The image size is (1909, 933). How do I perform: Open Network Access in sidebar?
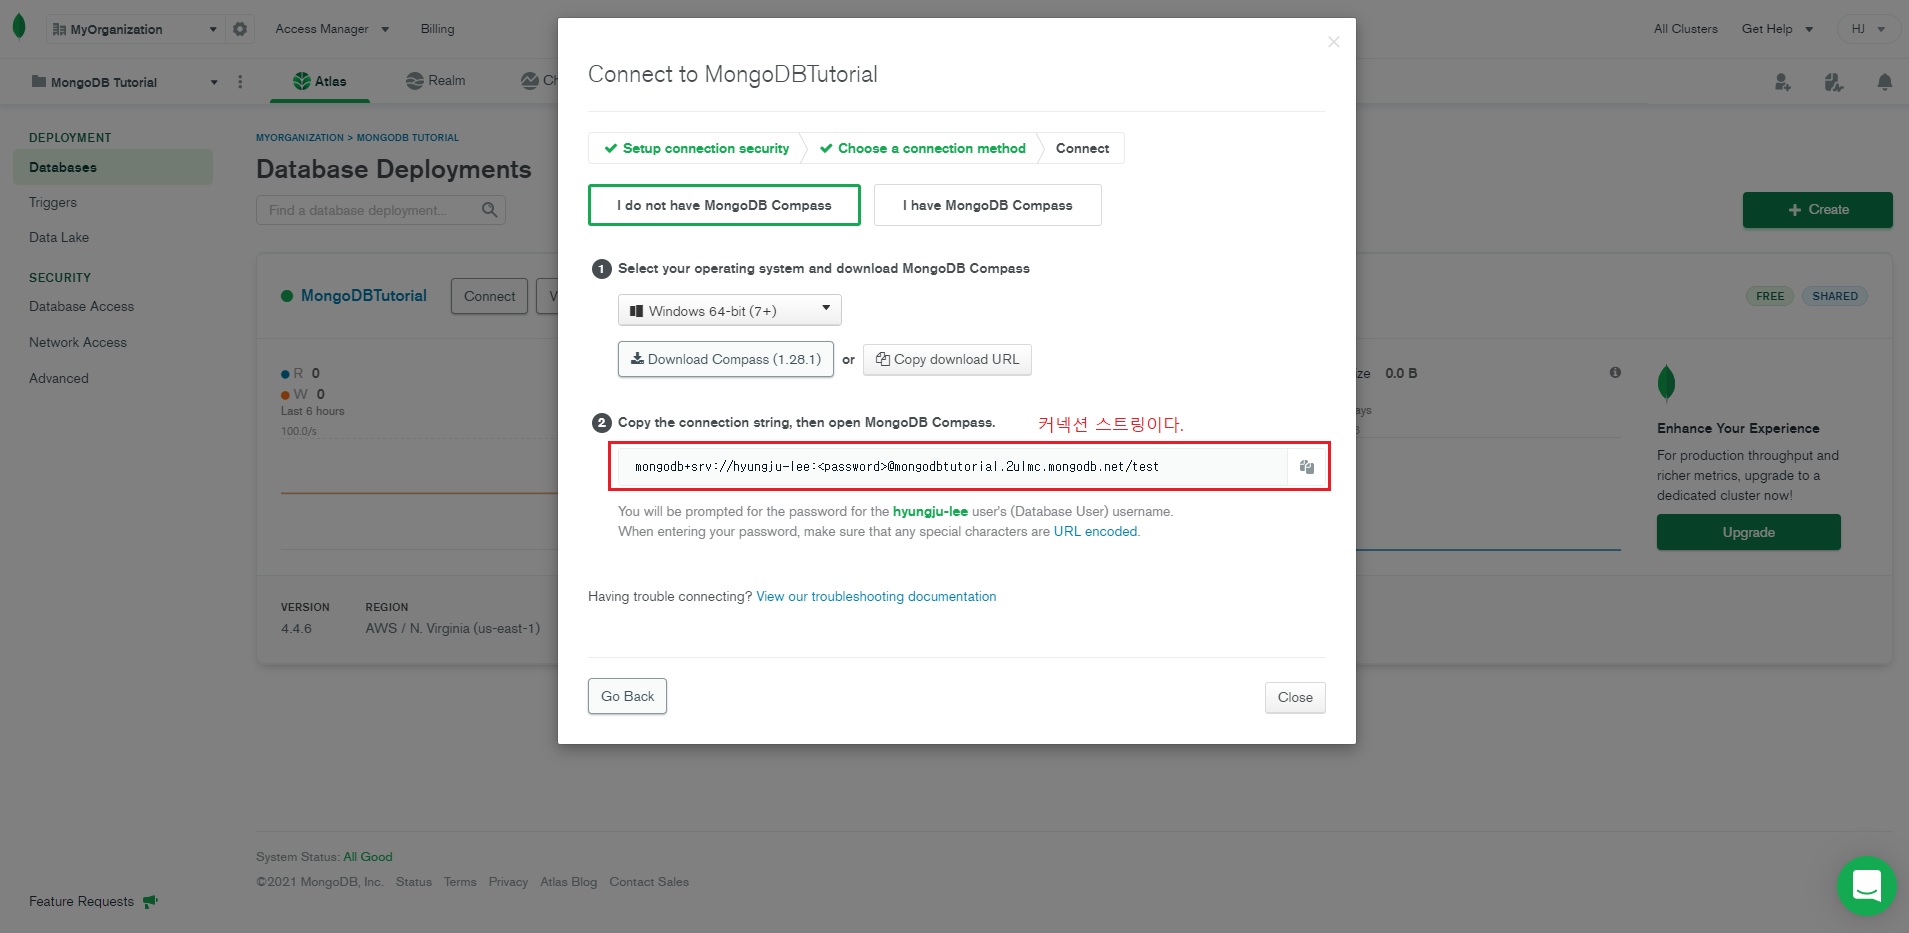pos(78,342)
